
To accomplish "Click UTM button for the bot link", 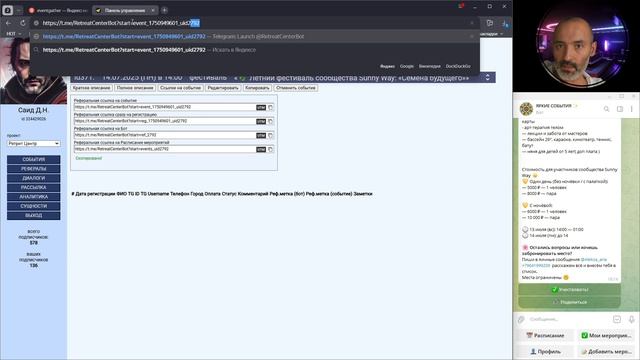I will (261, 136).
